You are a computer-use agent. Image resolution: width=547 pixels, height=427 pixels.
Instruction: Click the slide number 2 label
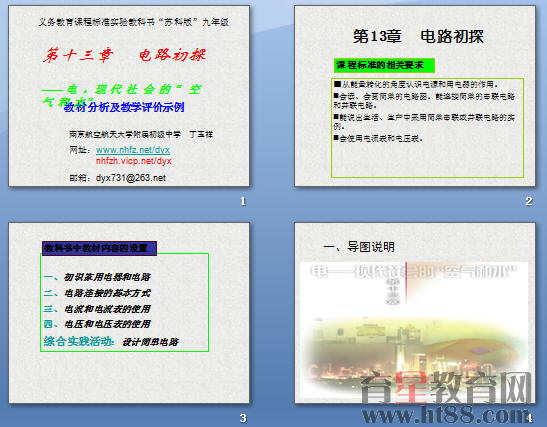pyautogui.click(x=529, y=201)
